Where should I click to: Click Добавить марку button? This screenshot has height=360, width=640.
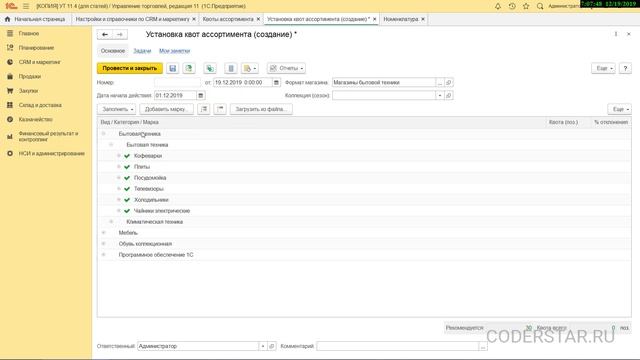[166, 109]
